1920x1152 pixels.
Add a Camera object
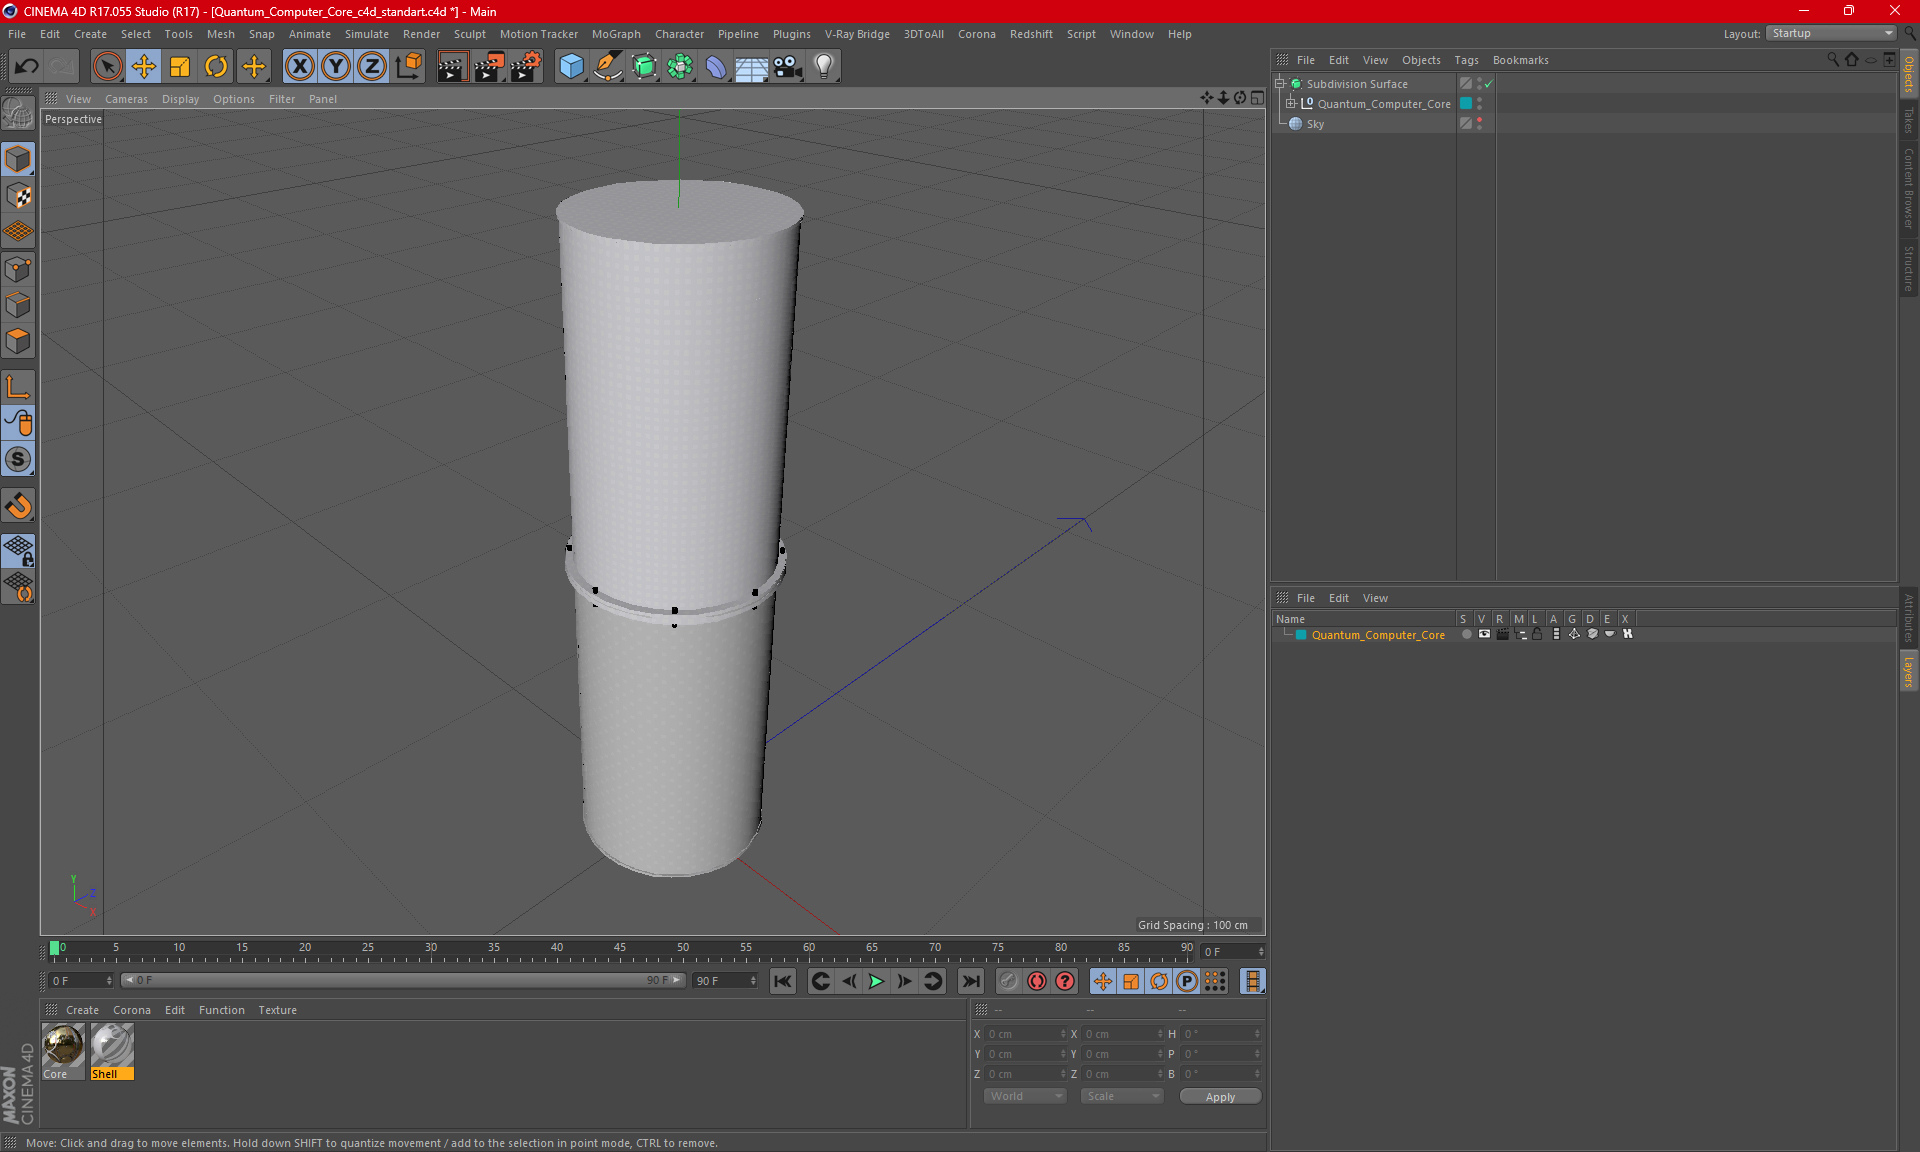[788, 67]
